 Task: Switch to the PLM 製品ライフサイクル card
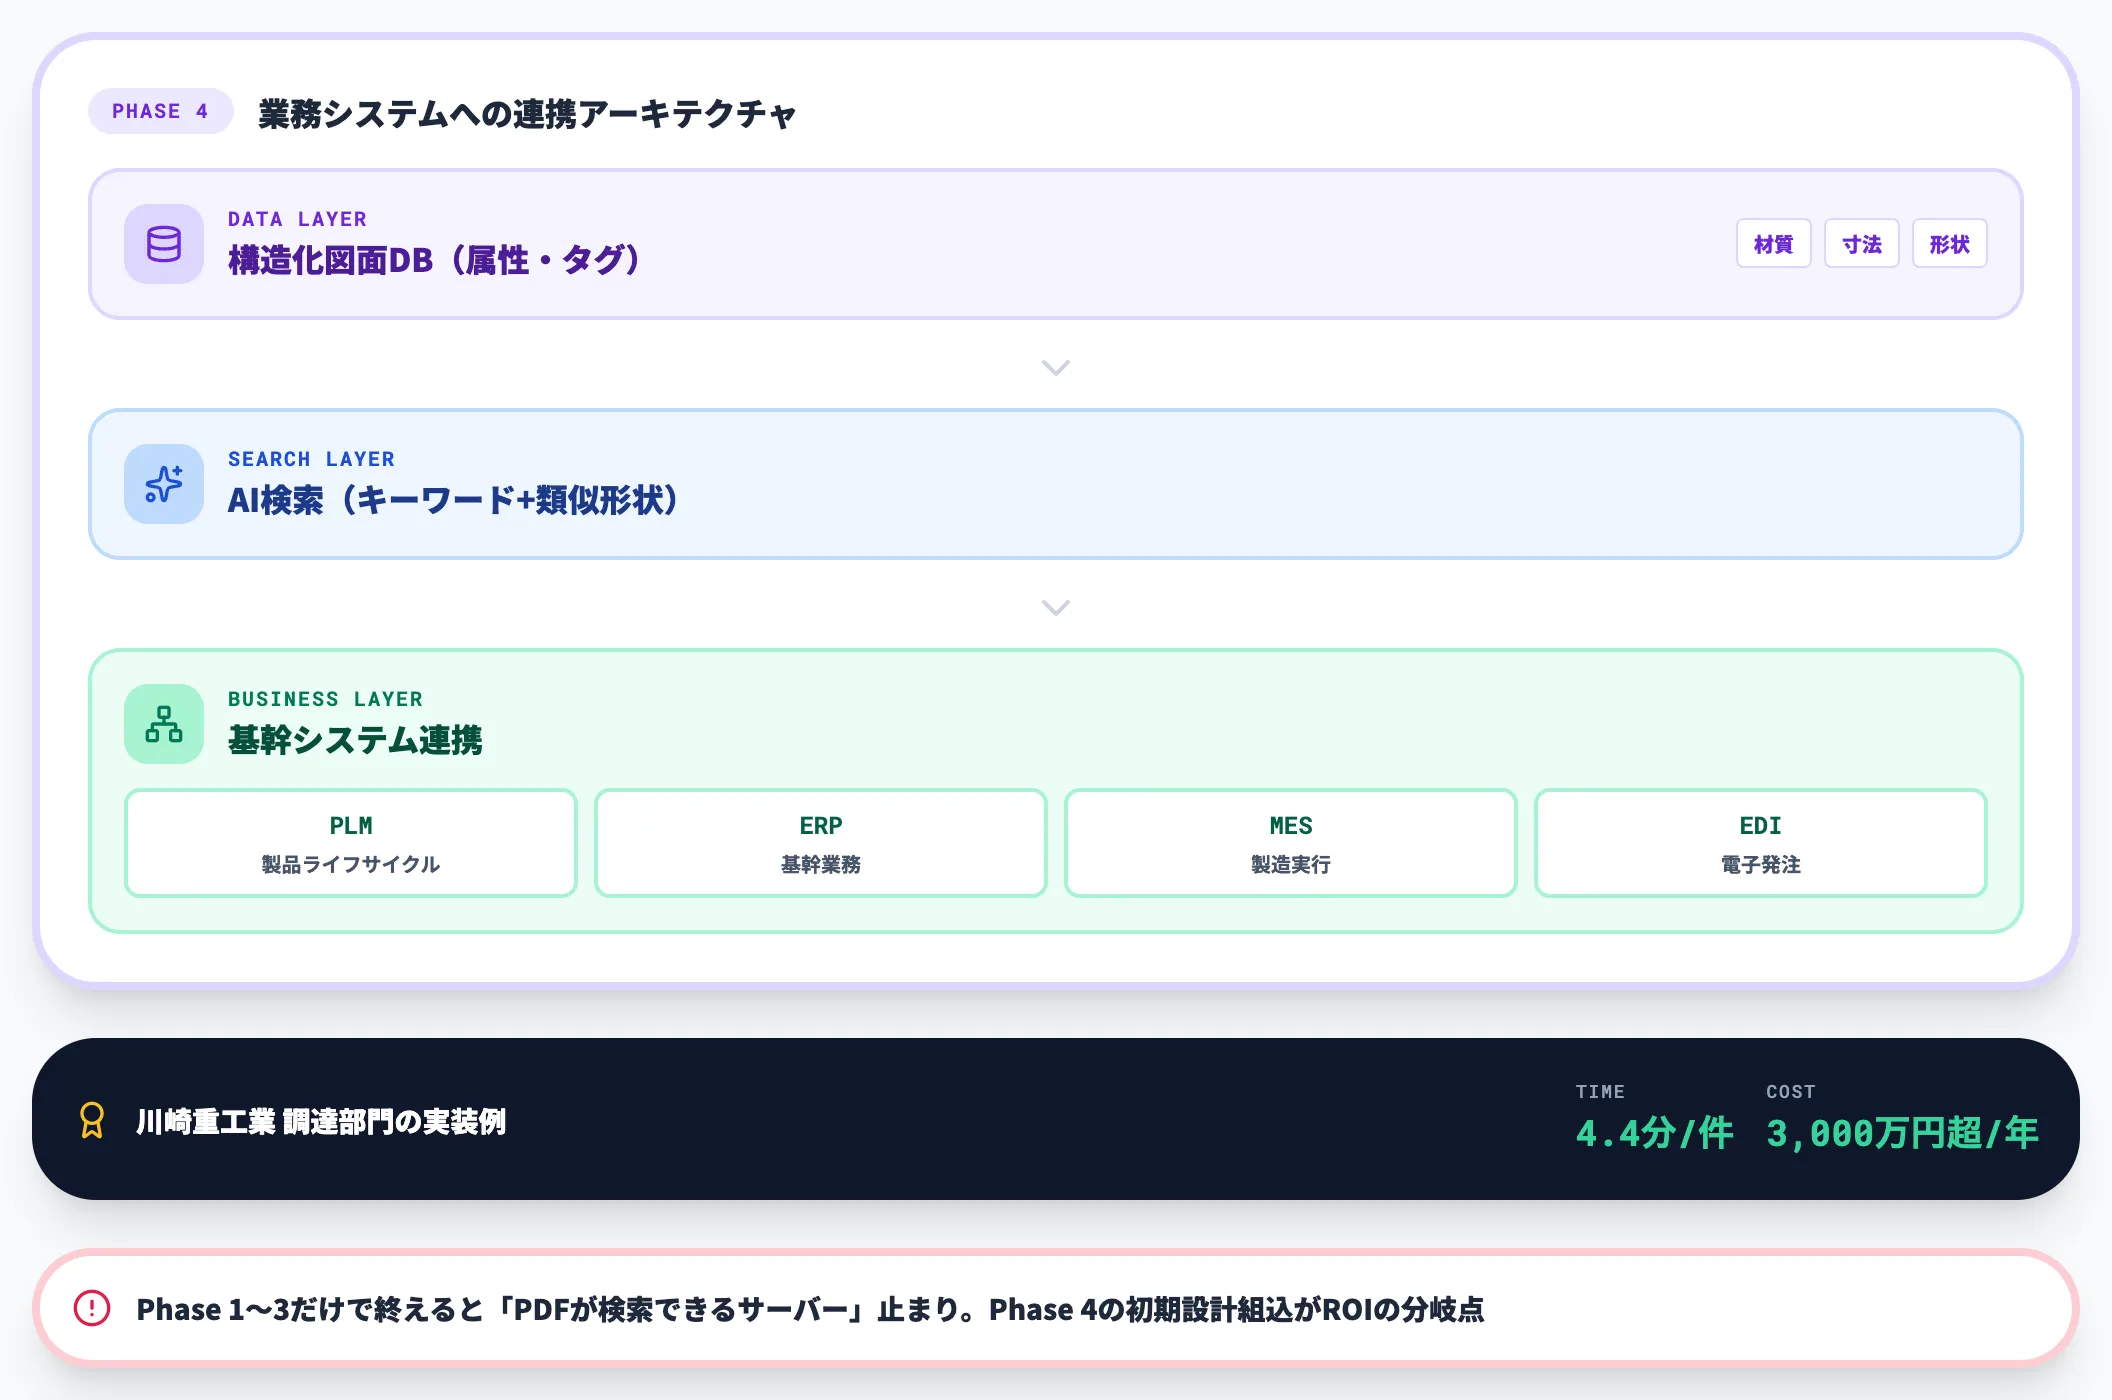coord(349,842)
